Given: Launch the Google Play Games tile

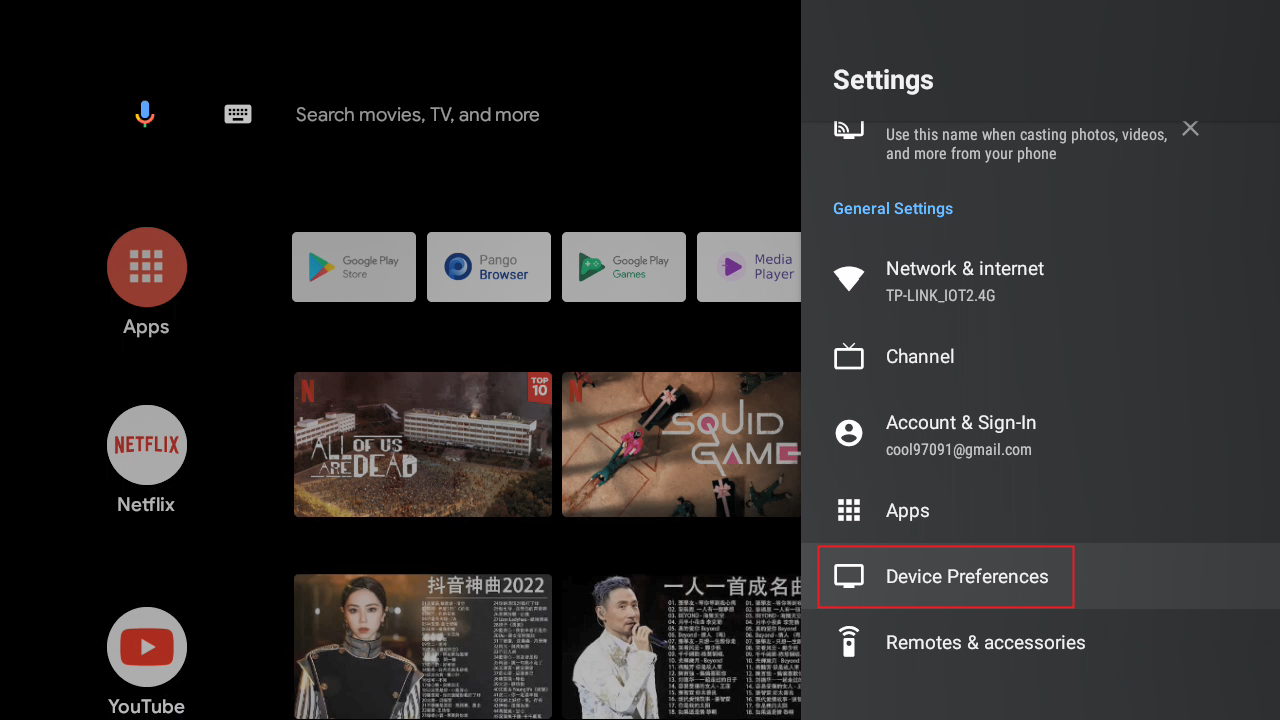Looking at the screenshot, I should [624, 267].
